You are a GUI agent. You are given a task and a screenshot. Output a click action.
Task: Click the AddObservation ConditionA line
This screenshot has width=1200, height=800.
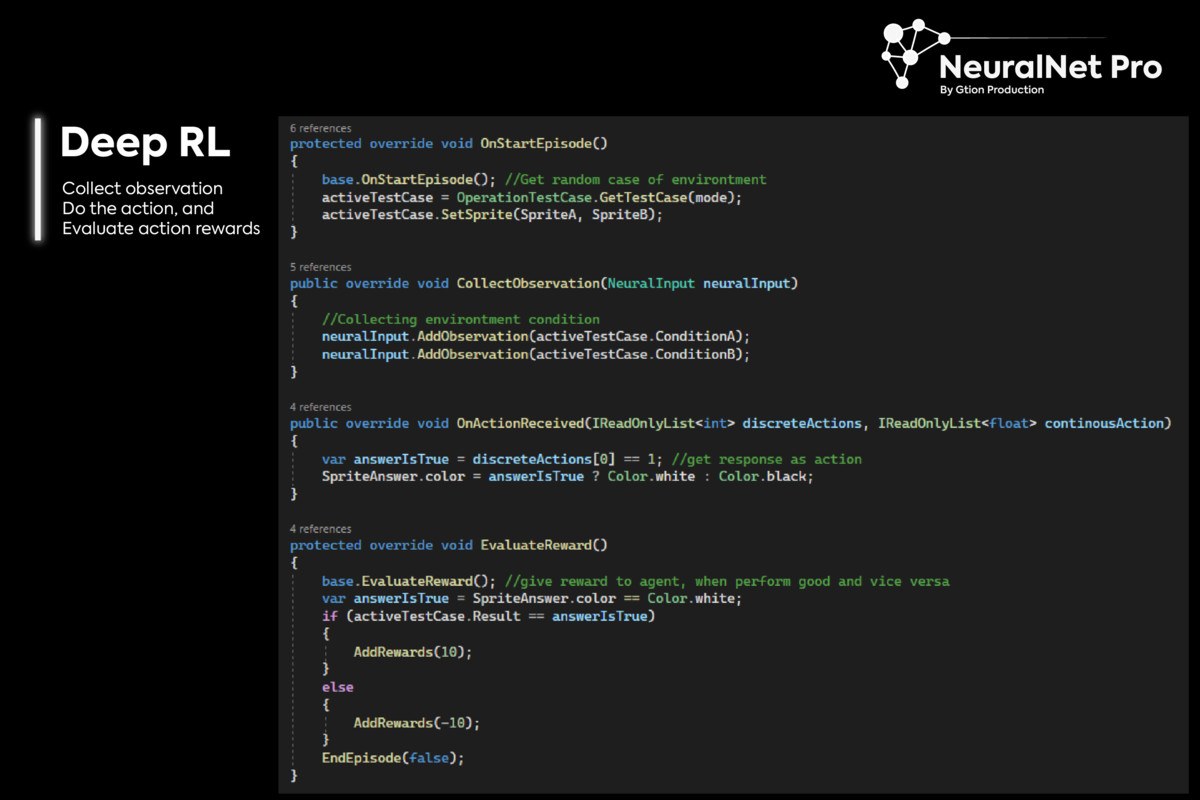click(x=535, y=337)
